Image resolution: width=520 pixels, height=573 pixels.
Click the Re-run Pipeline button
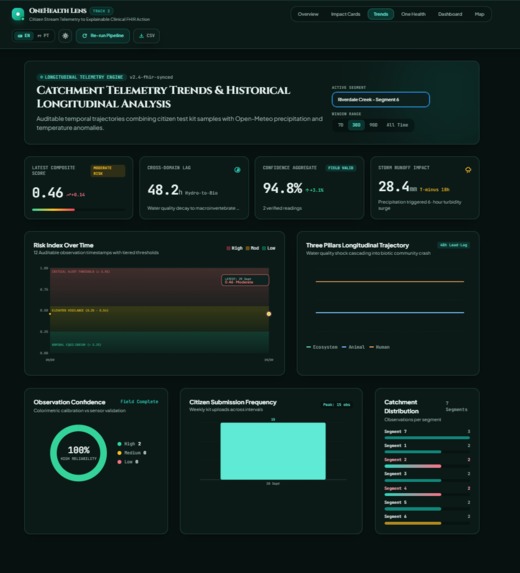pos(103,36)
